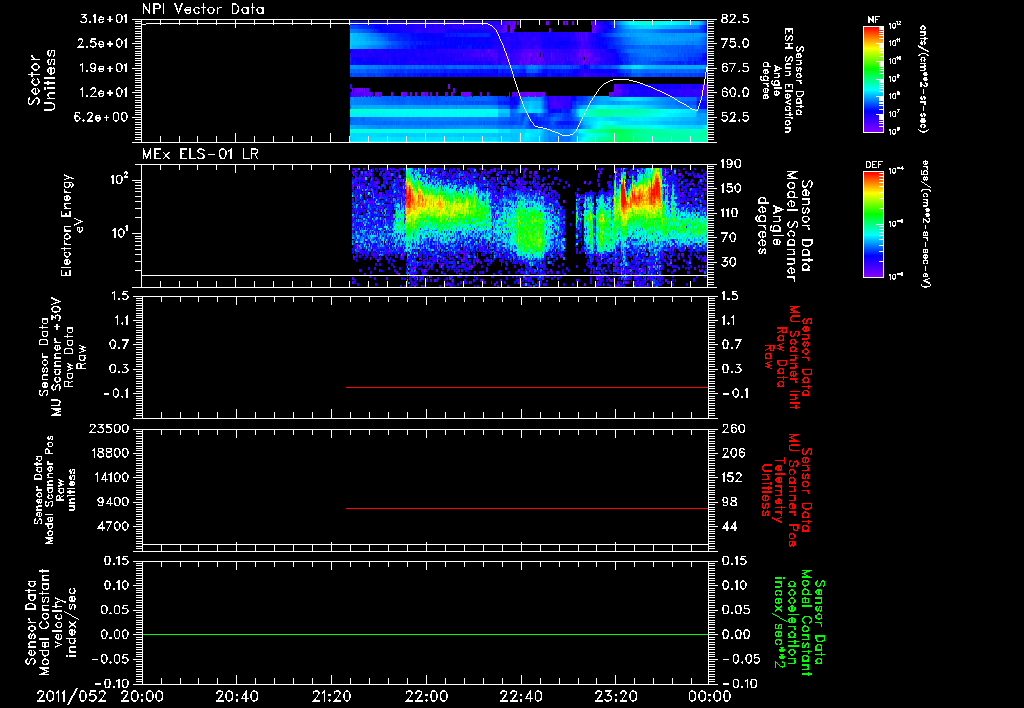
Task: Click the '150' scanner angle tick label
Action: point(733,189)
